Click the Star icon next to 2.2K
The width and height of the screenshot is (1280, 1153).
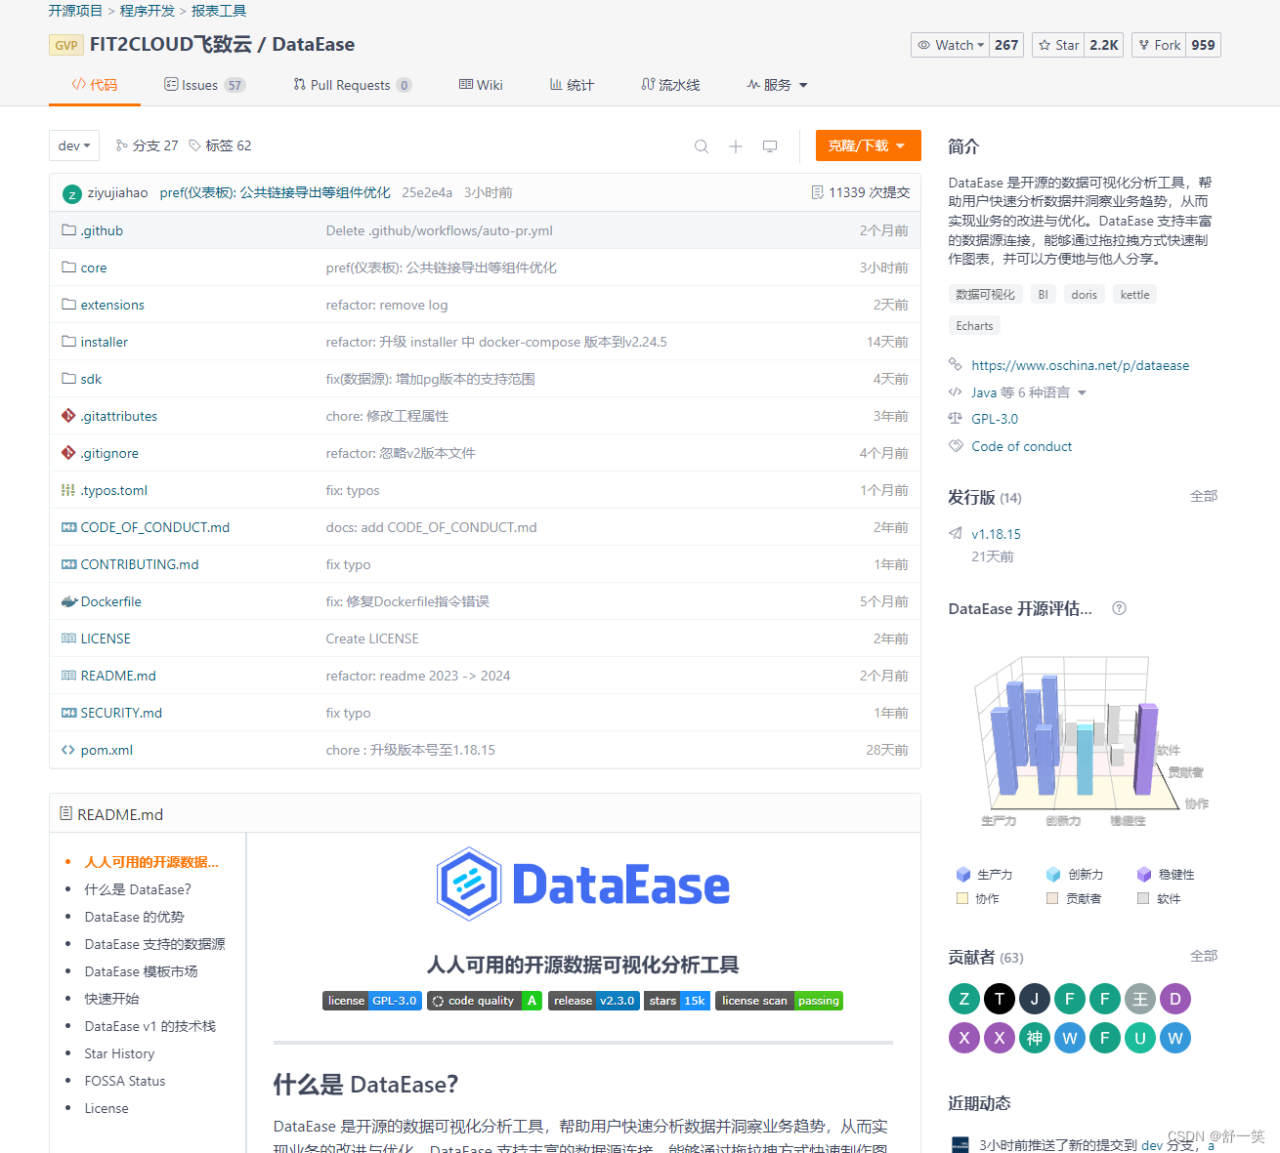[1047, 44]
